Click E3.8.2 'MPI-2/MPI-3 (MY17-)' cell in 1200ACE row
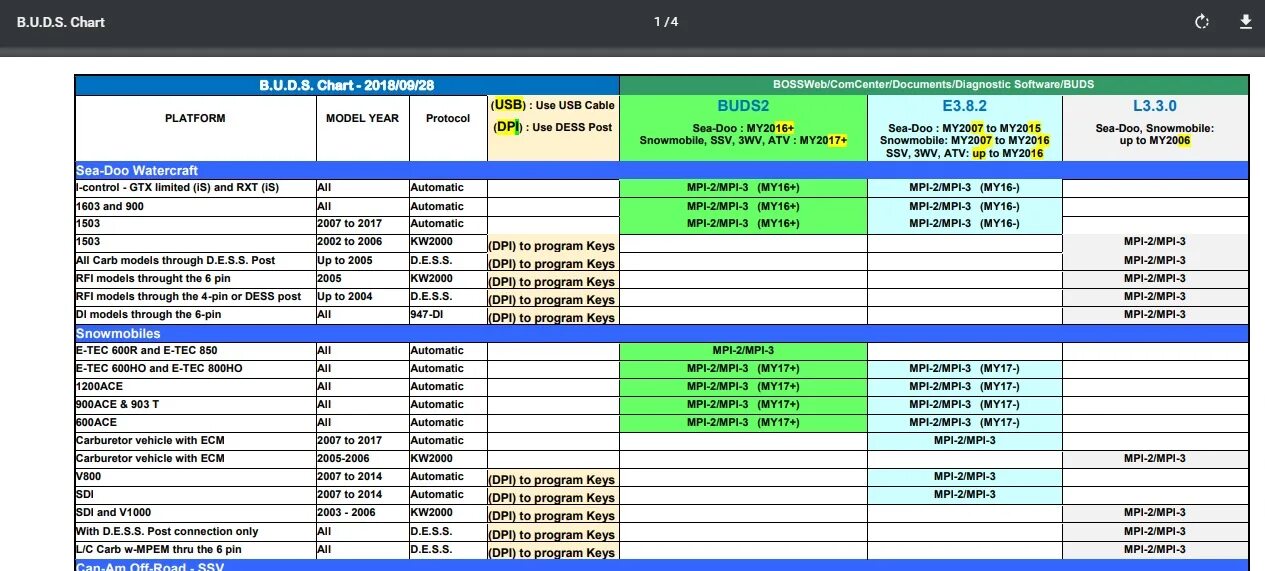This screenshot has width=1265, height=571. pyautogui.click(x=964, y=387)
